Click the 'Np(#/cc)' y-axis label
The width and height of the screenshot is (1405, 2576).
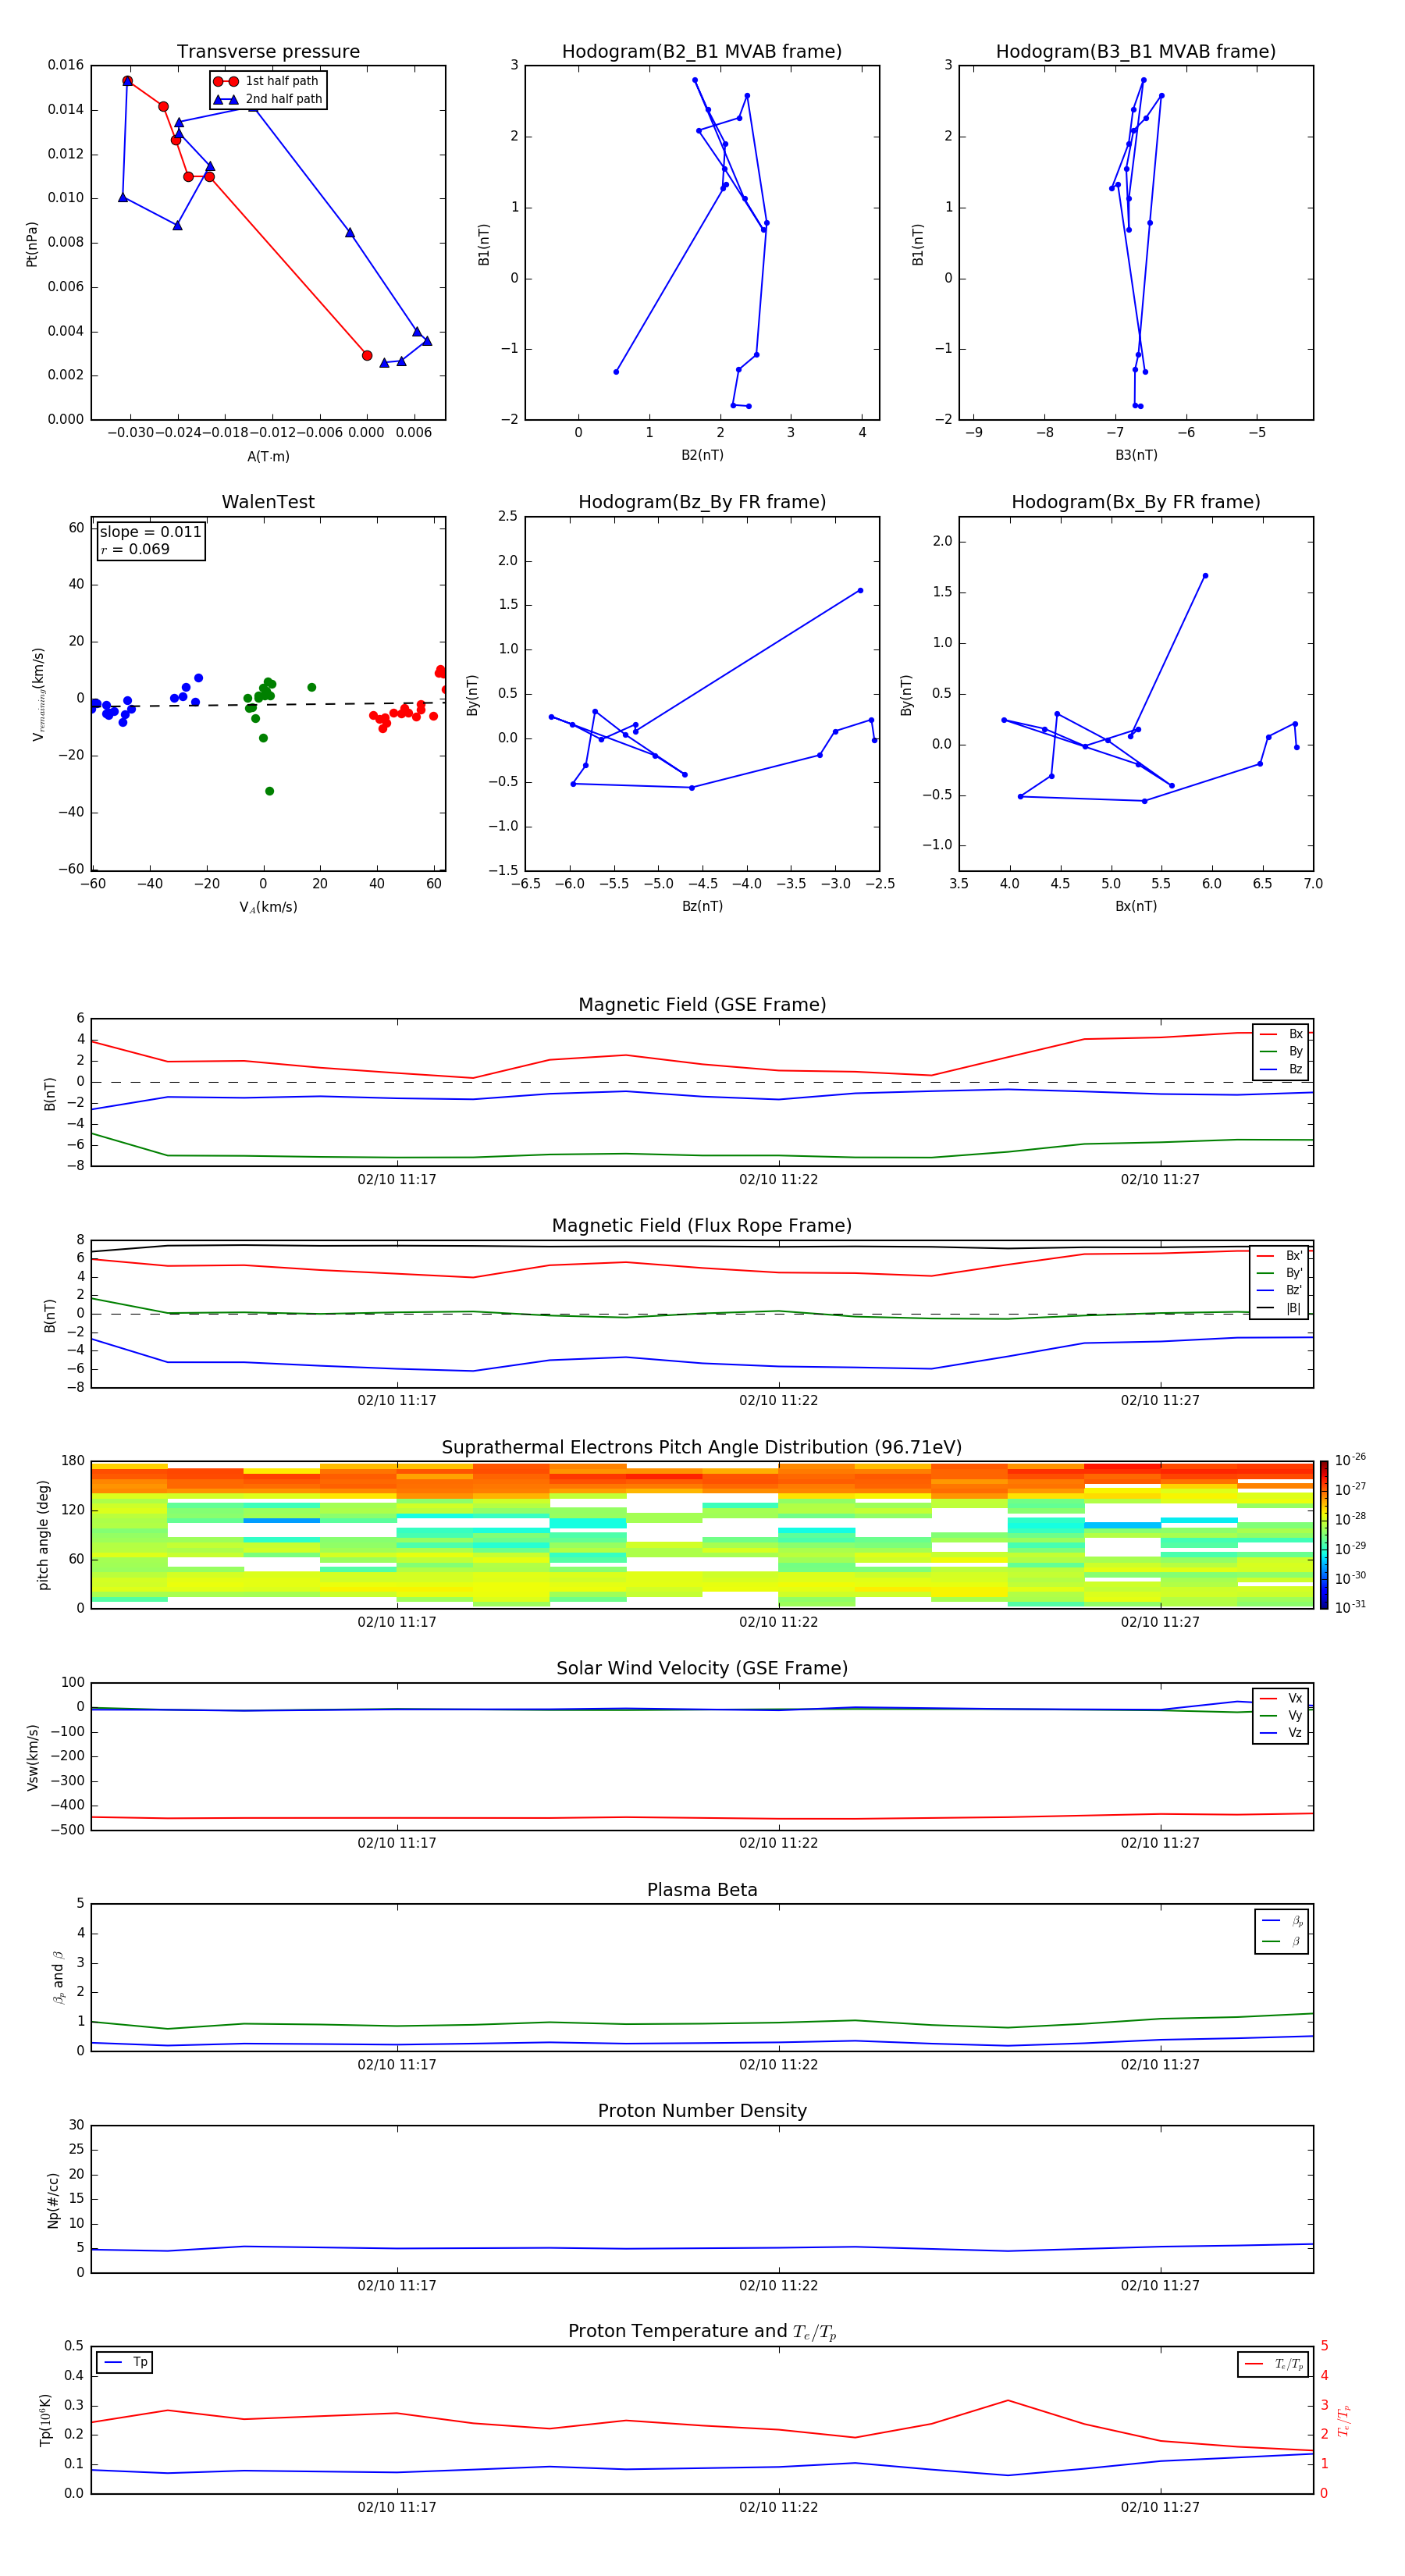click(53, 2200)
